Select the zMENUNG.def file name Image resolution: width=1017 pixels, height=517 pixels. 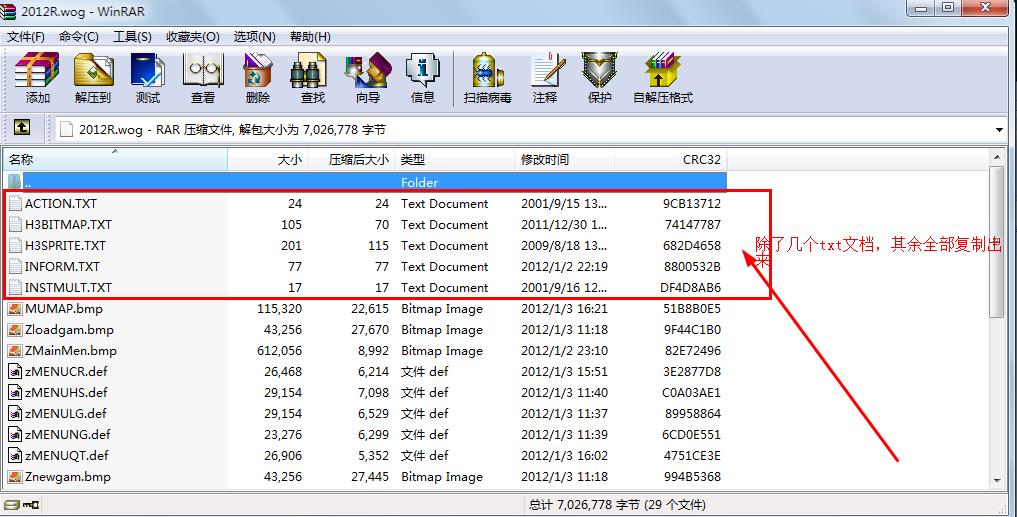point(67,435)
